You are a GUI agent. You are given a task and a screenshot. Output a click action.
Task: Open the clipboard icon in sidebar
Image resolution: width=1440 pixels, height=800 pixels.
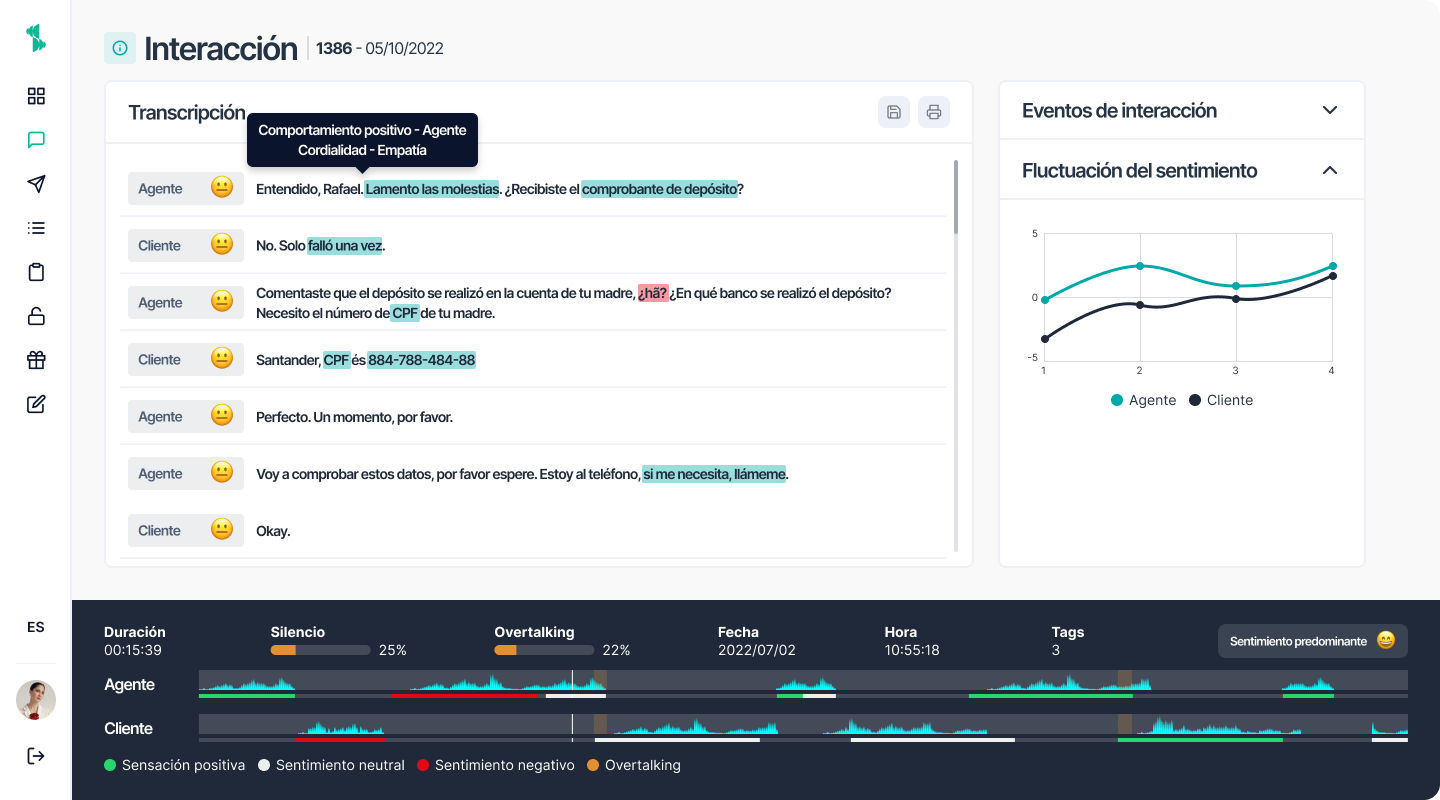pos(36,272)
